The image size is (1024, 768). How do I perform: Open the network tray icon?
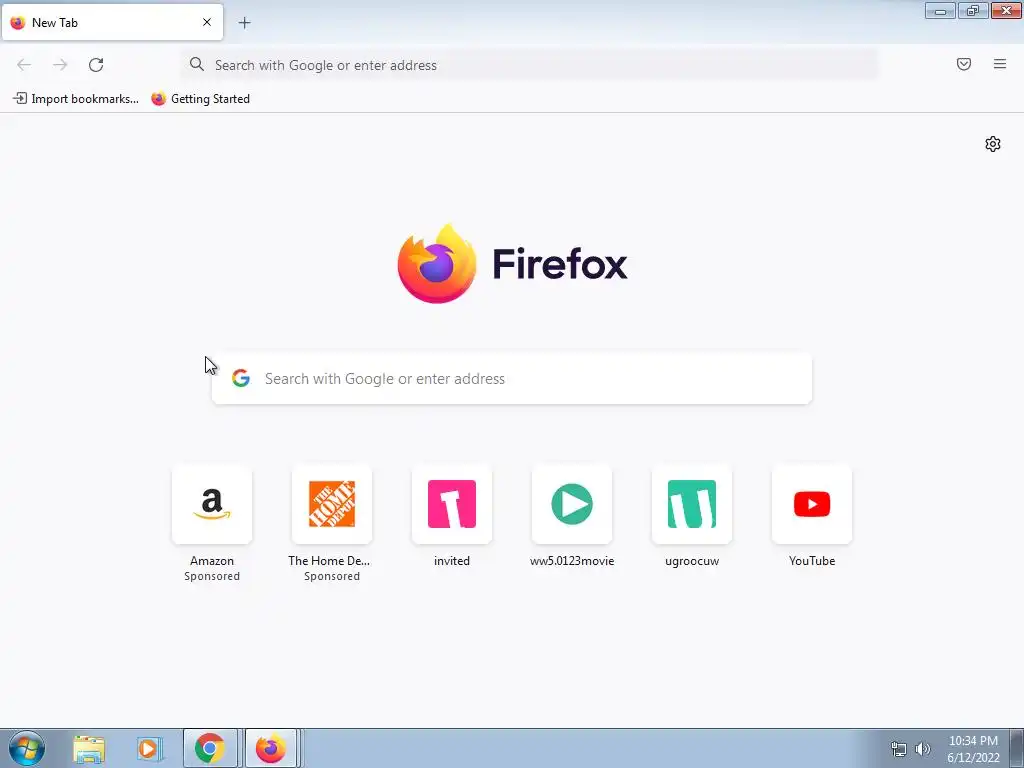pyautogui.click(x=899, y=749)
